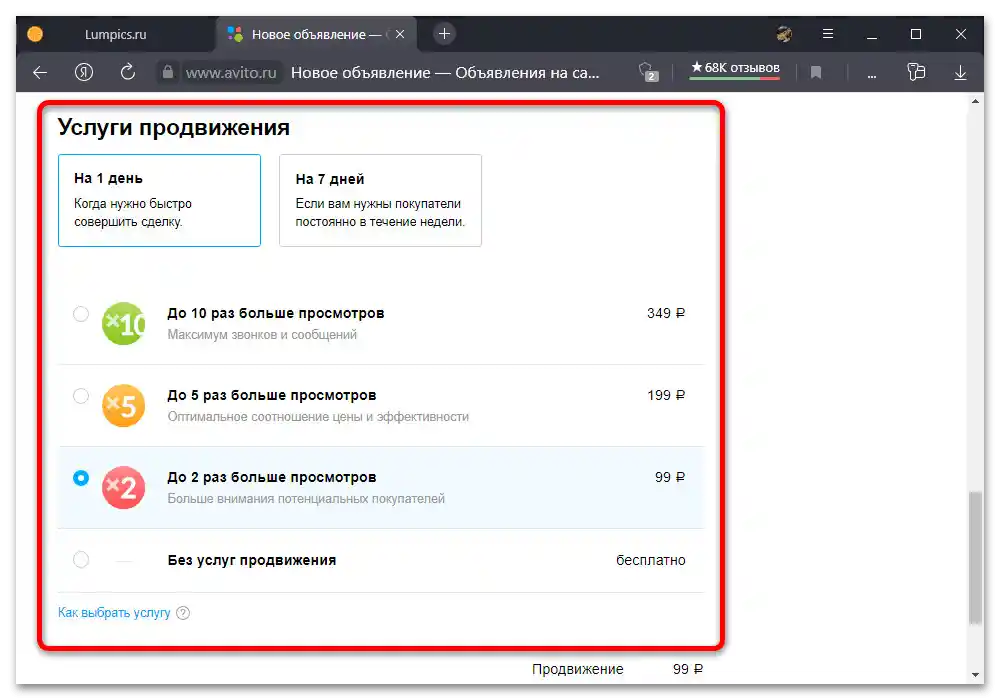Click the review rating bar under '68К отзывов'
Viewport: 1000px width, 700px height.
click(x=735, y=77)
